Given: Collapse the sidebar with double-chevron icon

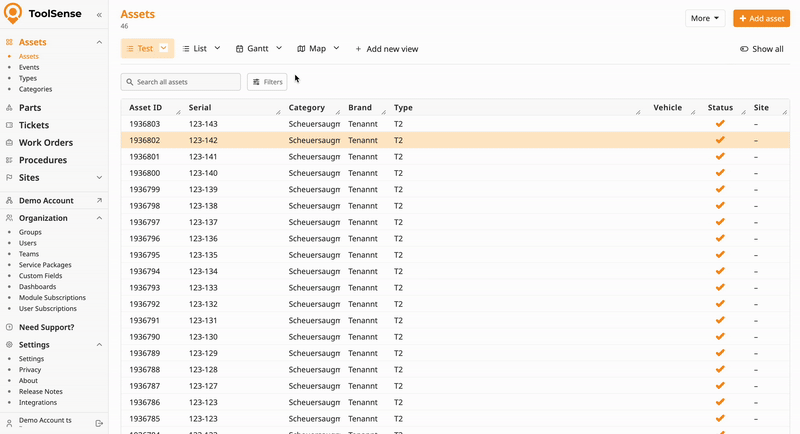Looking at the screenshot, I should tap(99, 15).
